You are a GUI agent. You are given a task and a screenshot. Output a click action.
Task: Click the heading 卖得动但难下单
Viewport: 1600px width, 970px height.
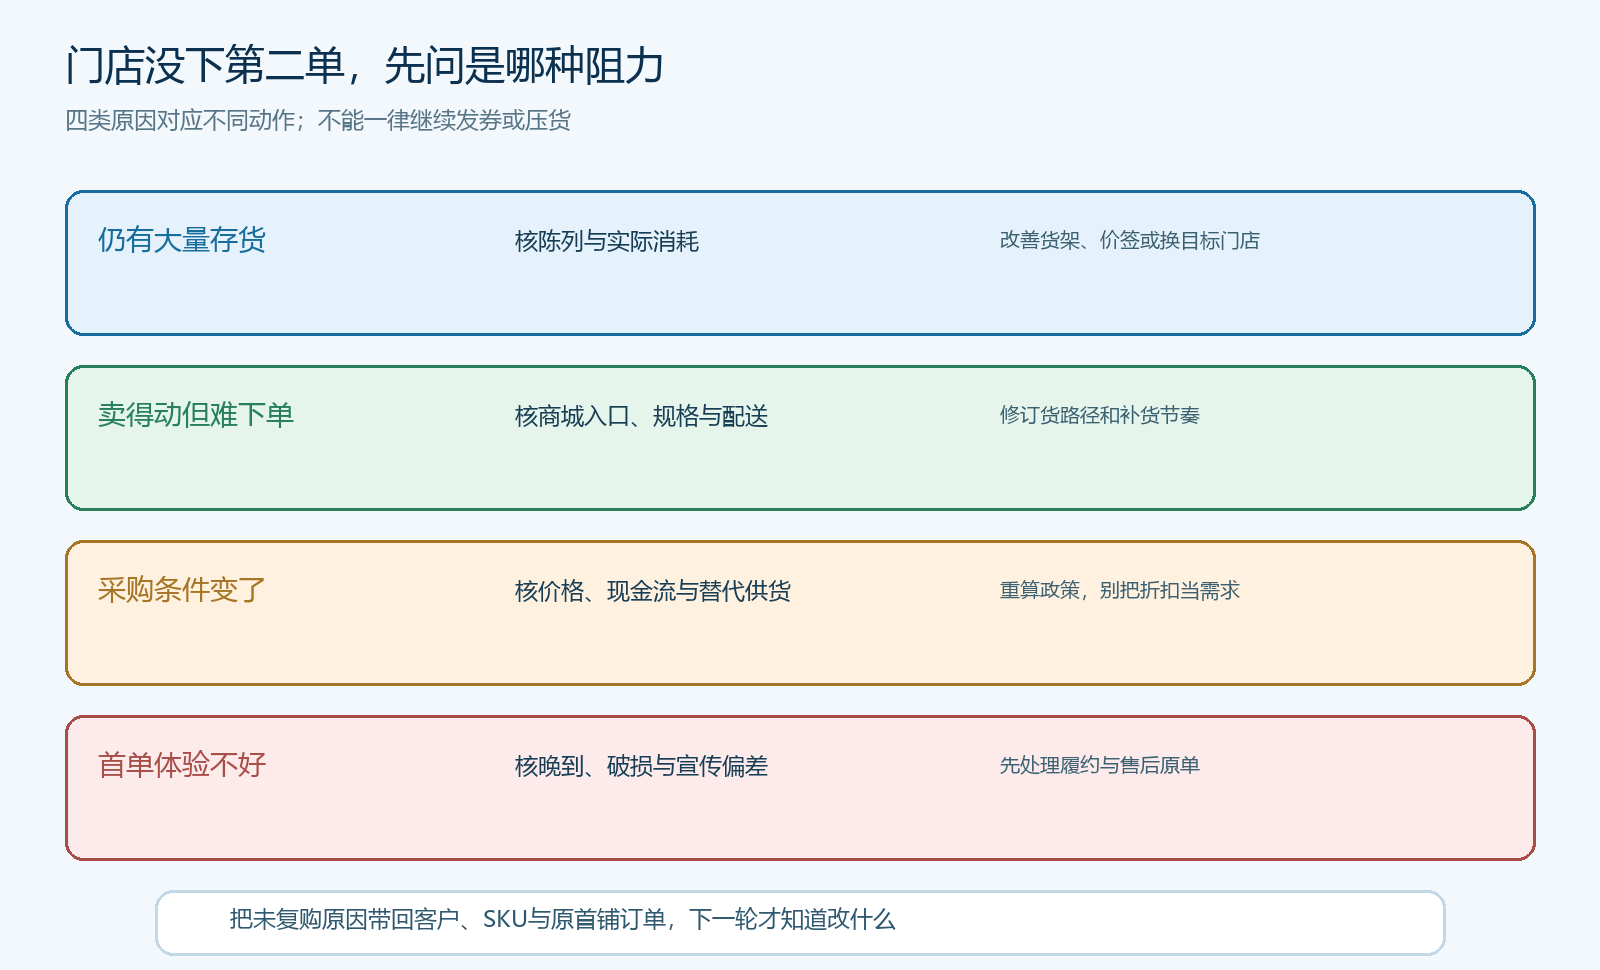pyautogui.click(x=196, y=415)
